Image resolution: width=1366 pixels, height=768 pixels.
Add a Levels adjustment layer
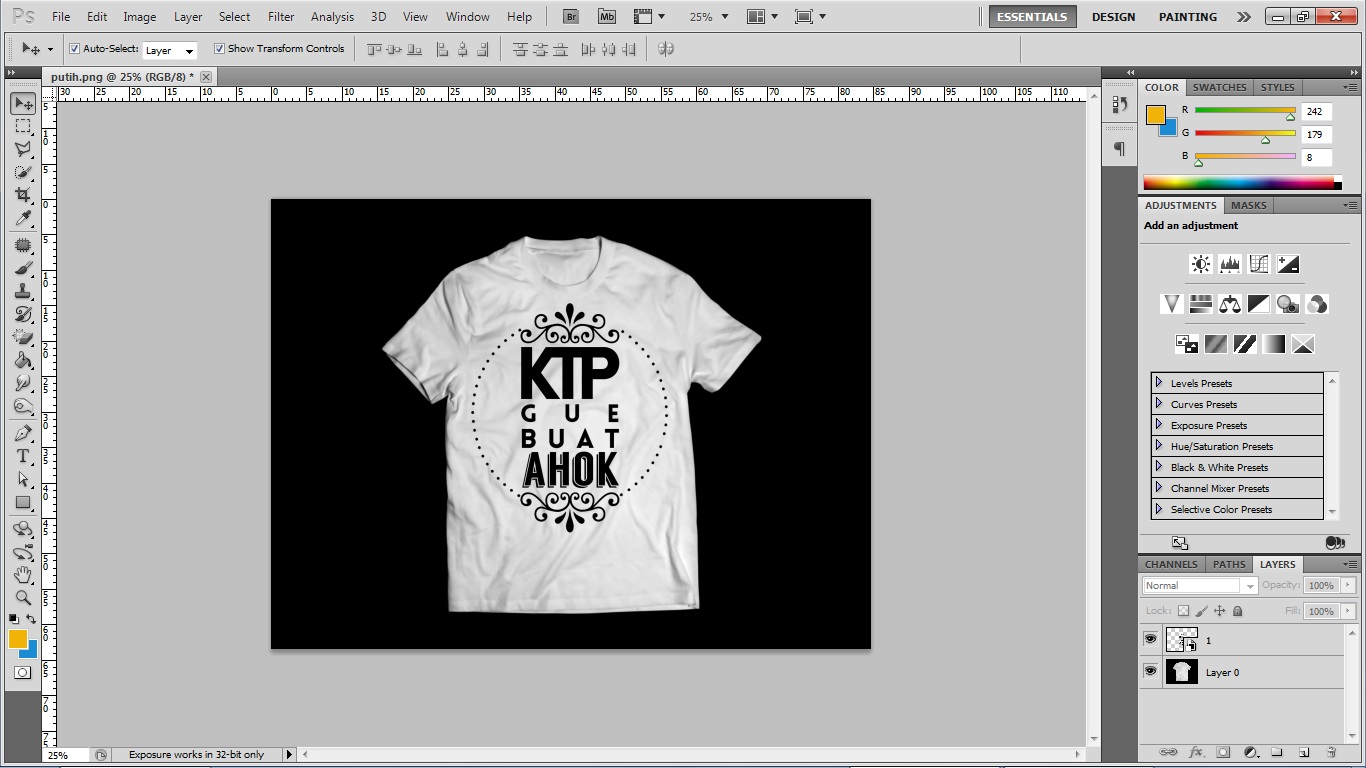pos(1229,264)
